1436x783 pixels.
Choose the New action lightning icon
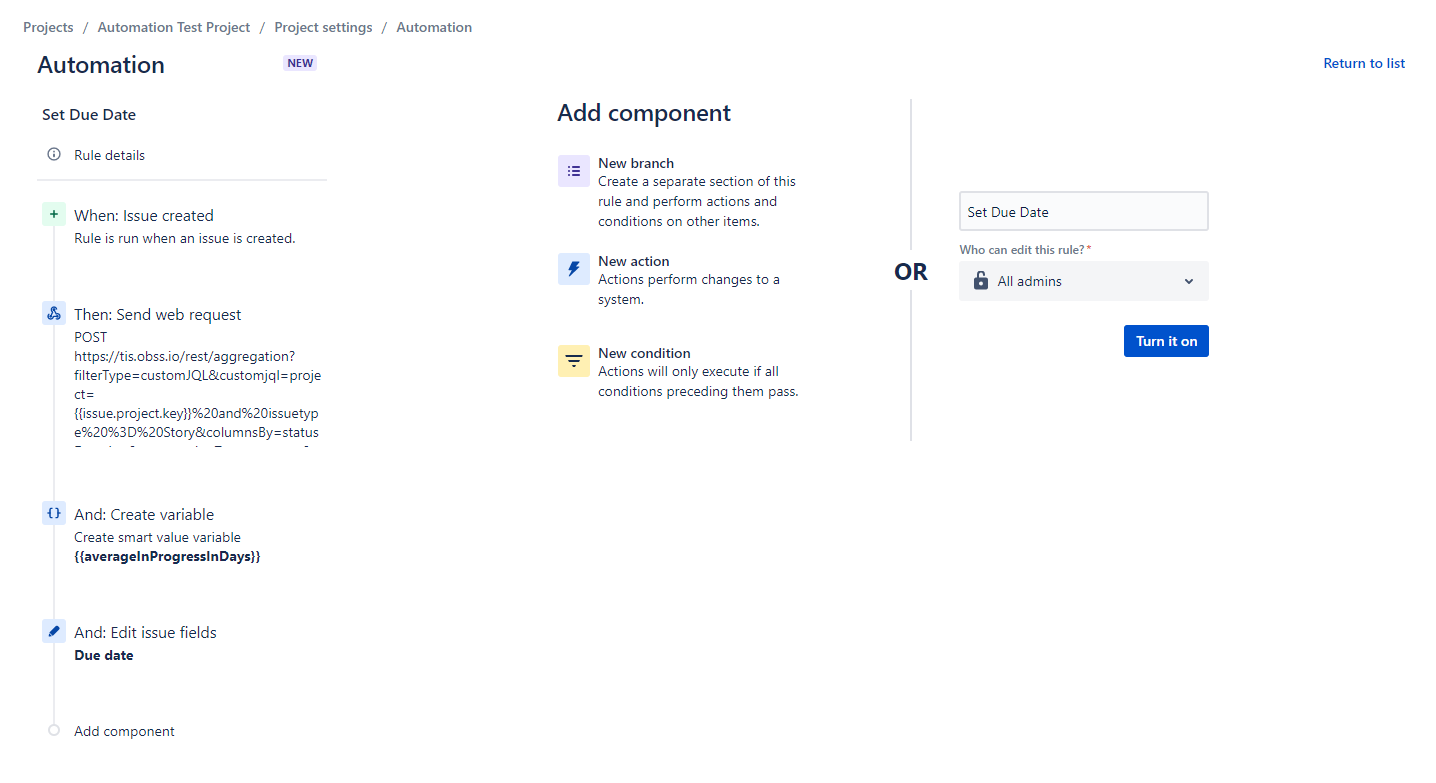pyautogui.click(x=574, y=269)
